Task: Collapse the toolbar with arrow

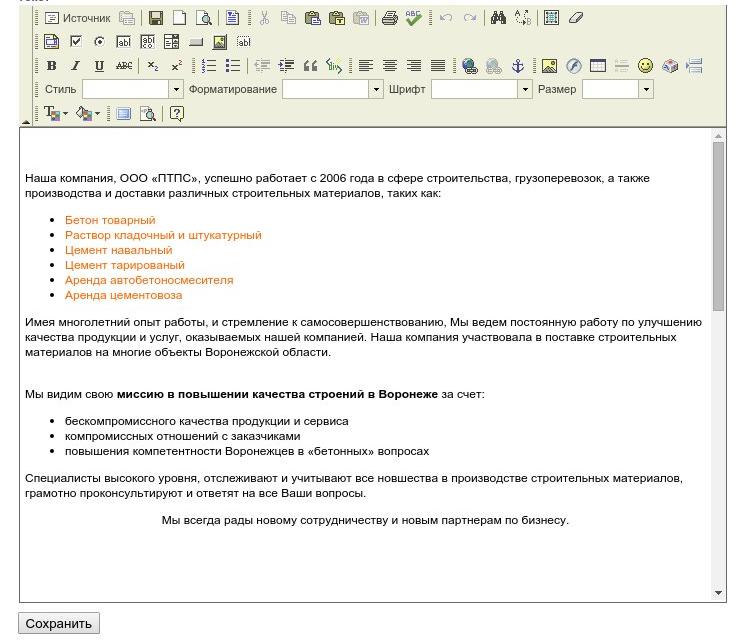Action: click(x=26, y=122)
